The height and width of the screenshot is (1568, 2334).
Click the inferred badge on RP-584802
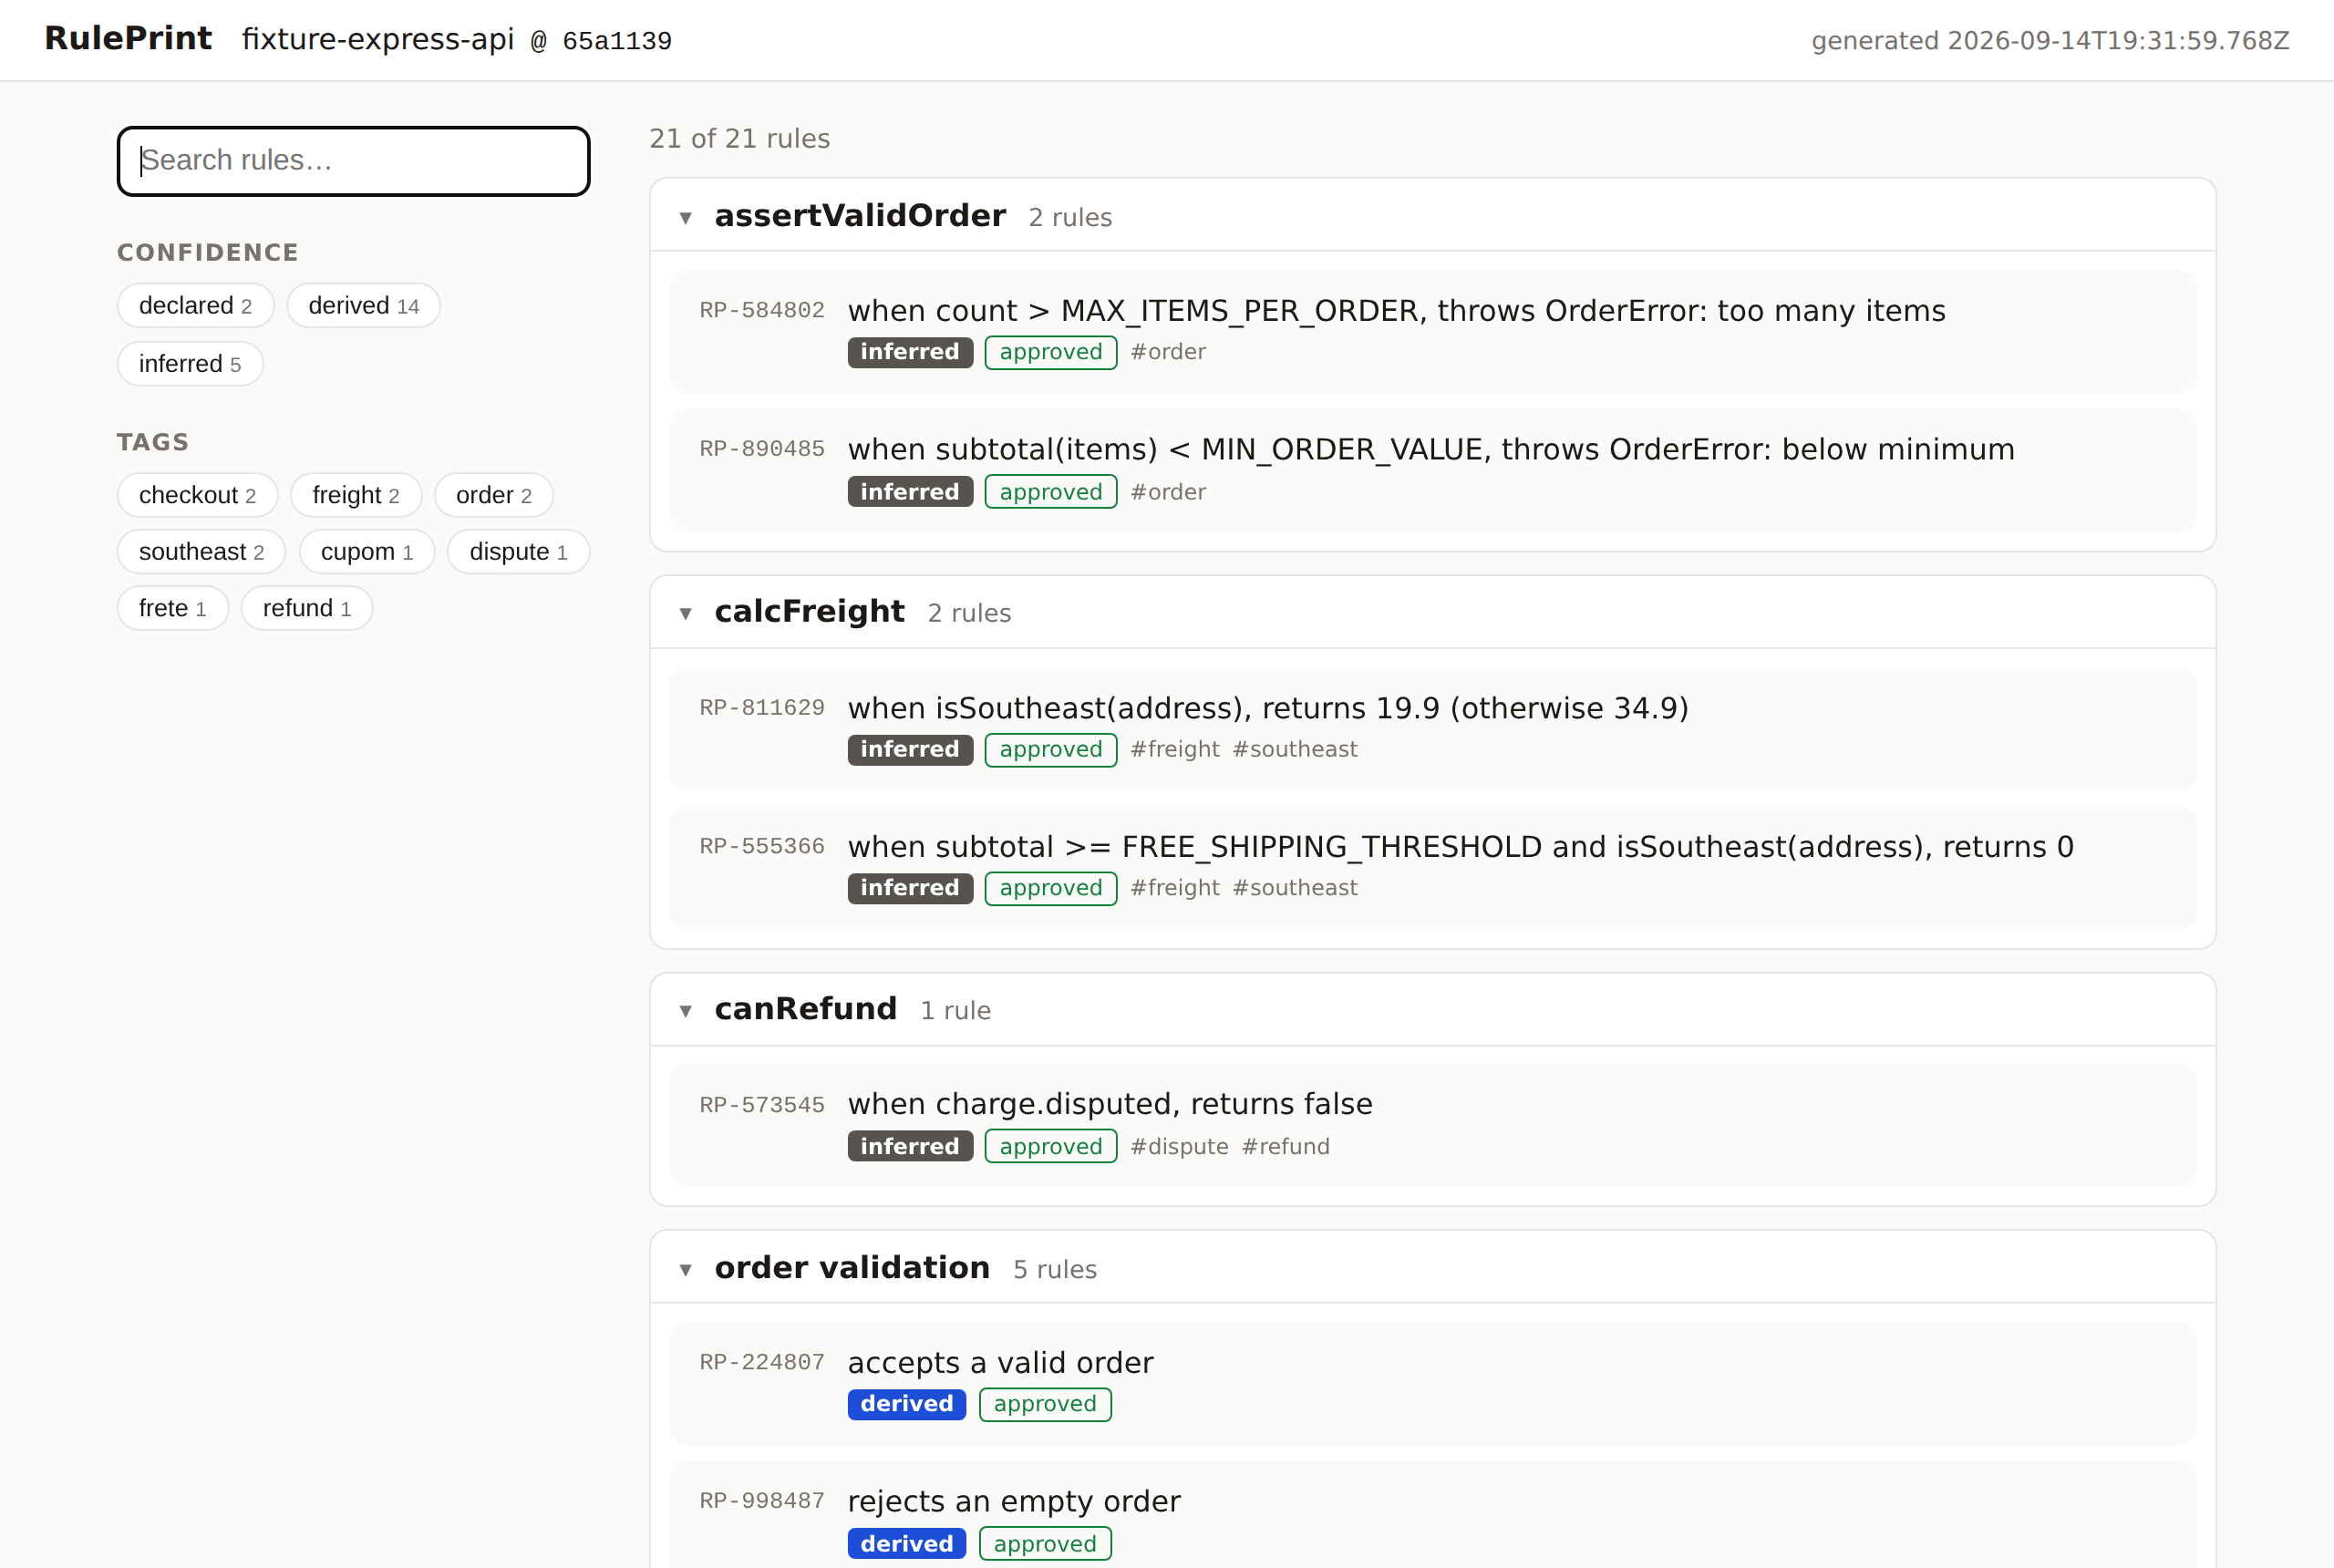910,352
